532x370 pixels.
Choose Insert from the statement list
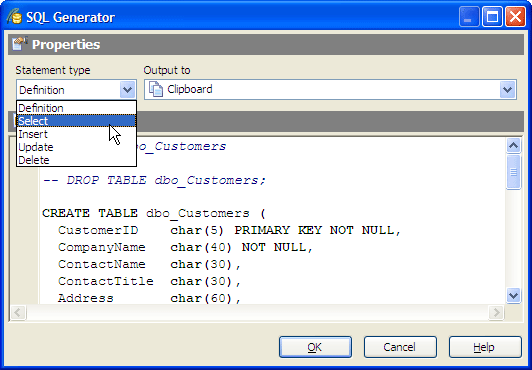pyautogui.click(x=76, y=134)
